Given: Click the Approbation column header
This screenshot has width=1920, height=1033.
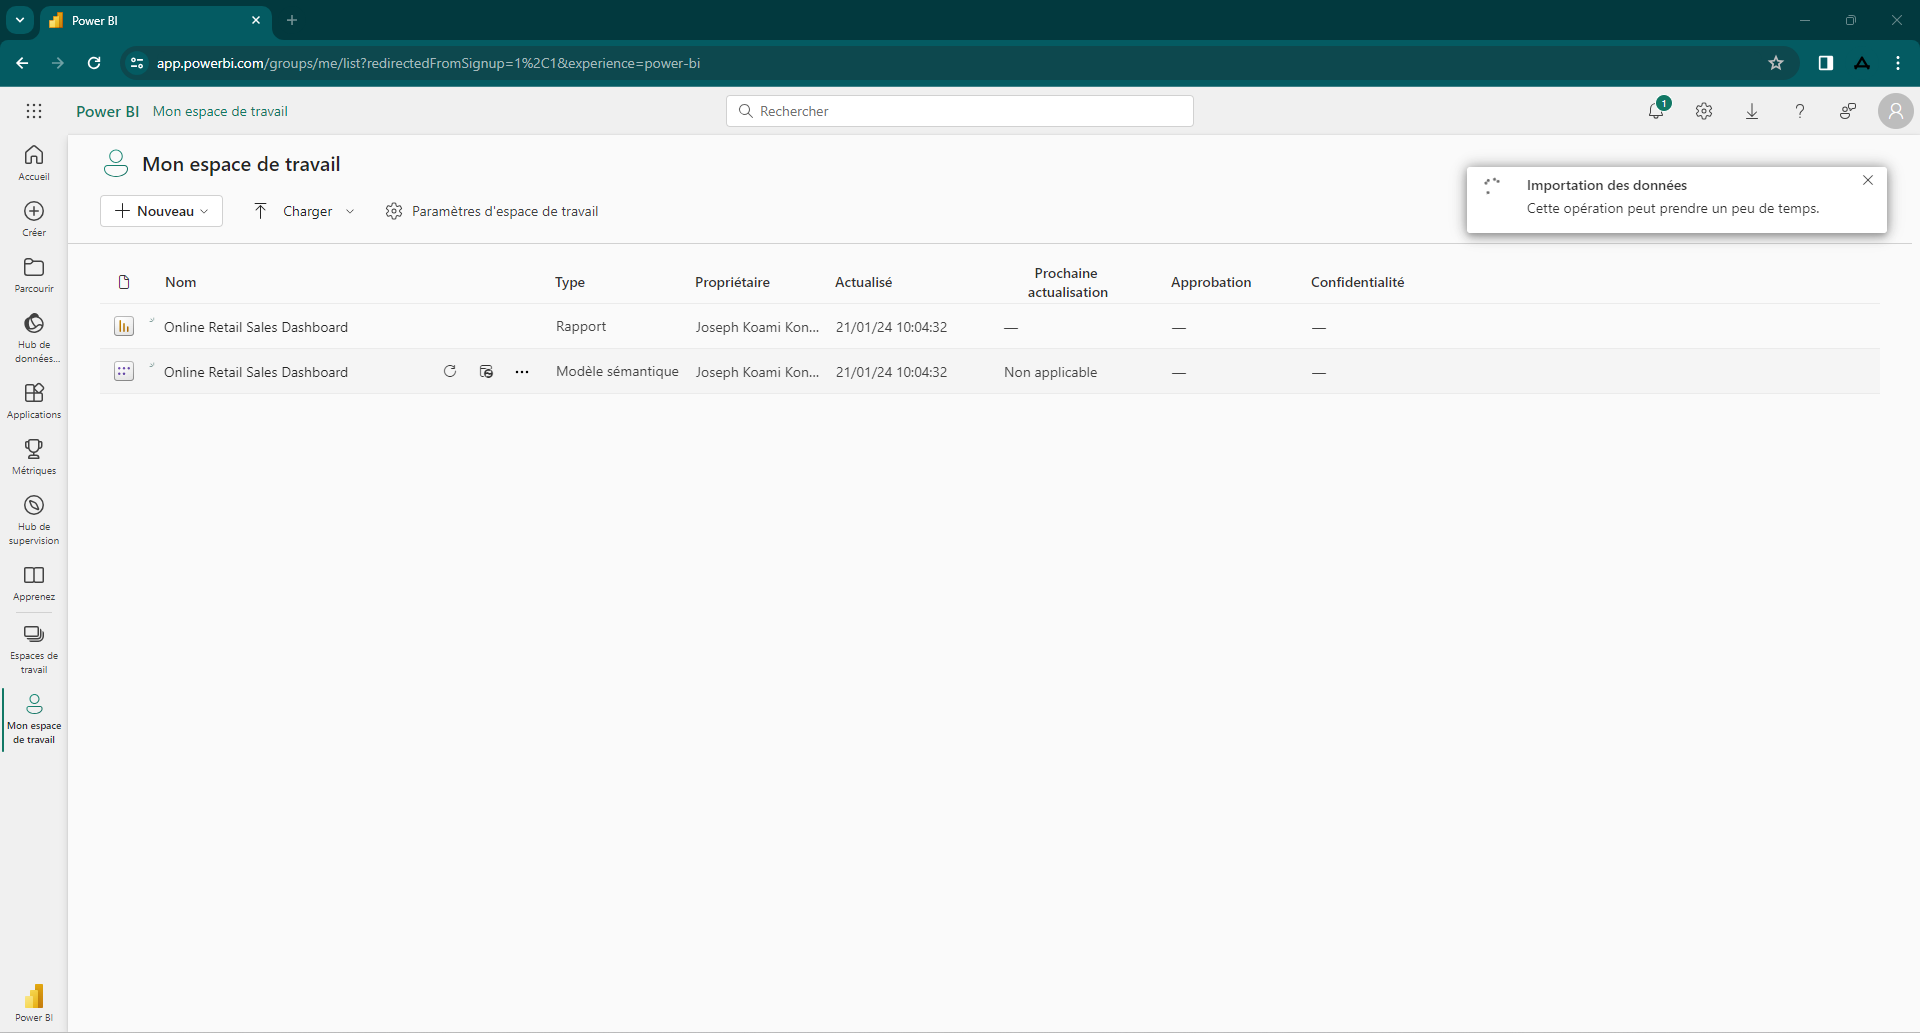Looking at the screenshot, I should click(x=1211, y=282).
